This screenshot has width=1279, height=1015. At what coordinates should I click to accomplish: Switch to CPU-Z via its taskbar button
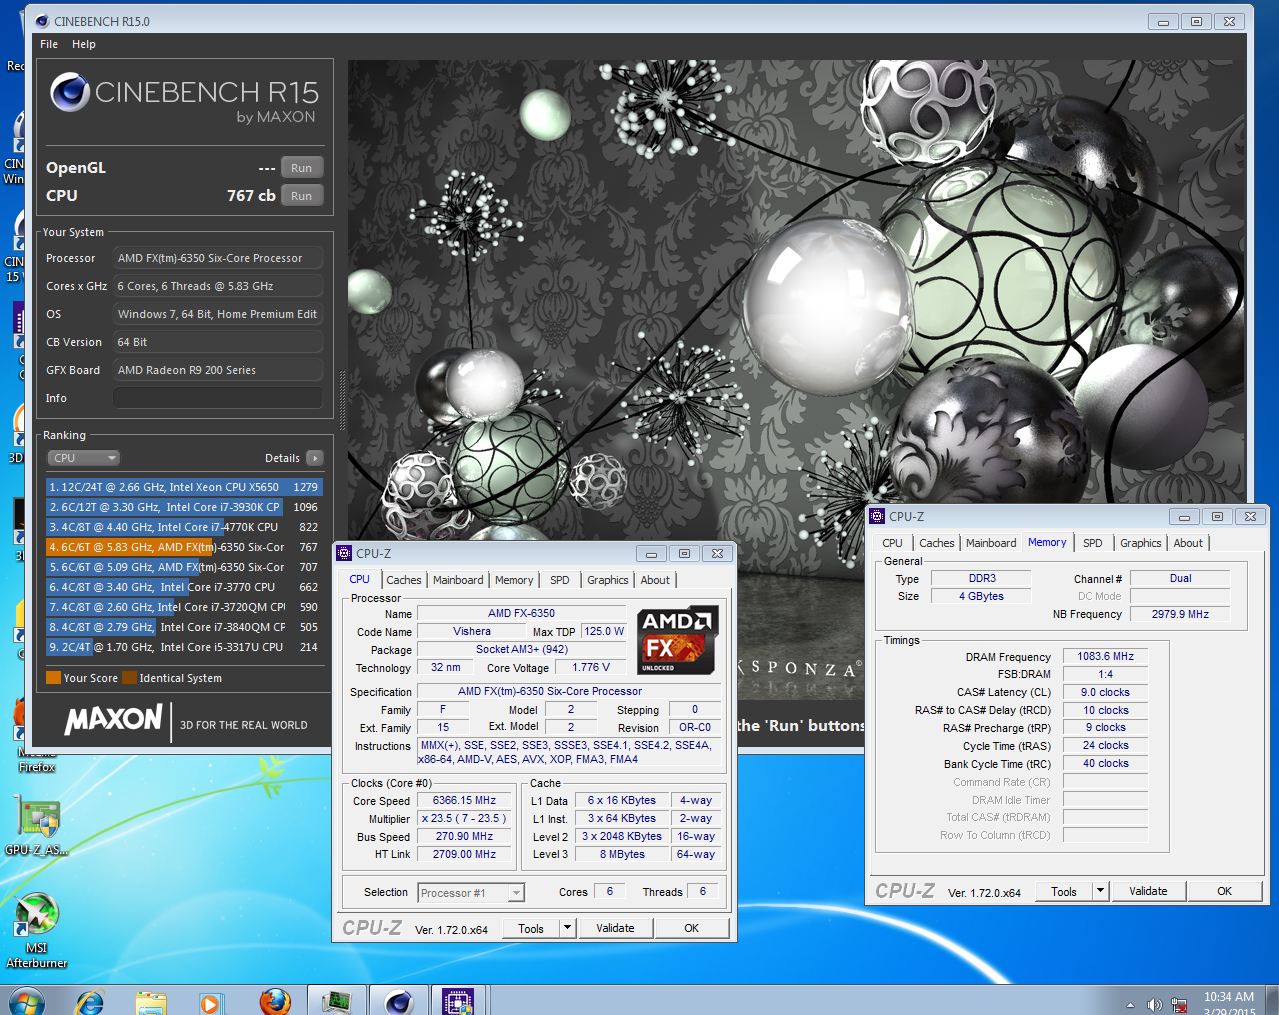point(458,1001)
